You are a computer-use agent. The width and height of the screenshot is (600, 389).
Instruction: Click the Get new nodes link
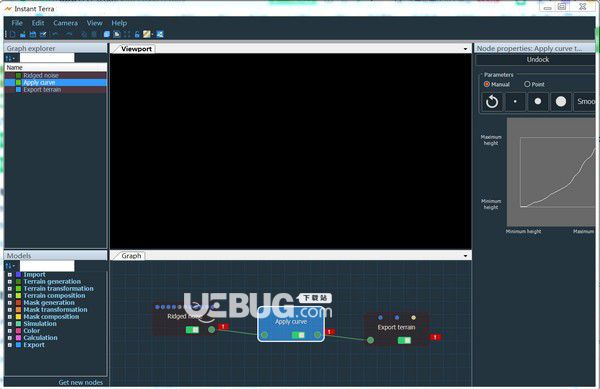tap(81, 382)
